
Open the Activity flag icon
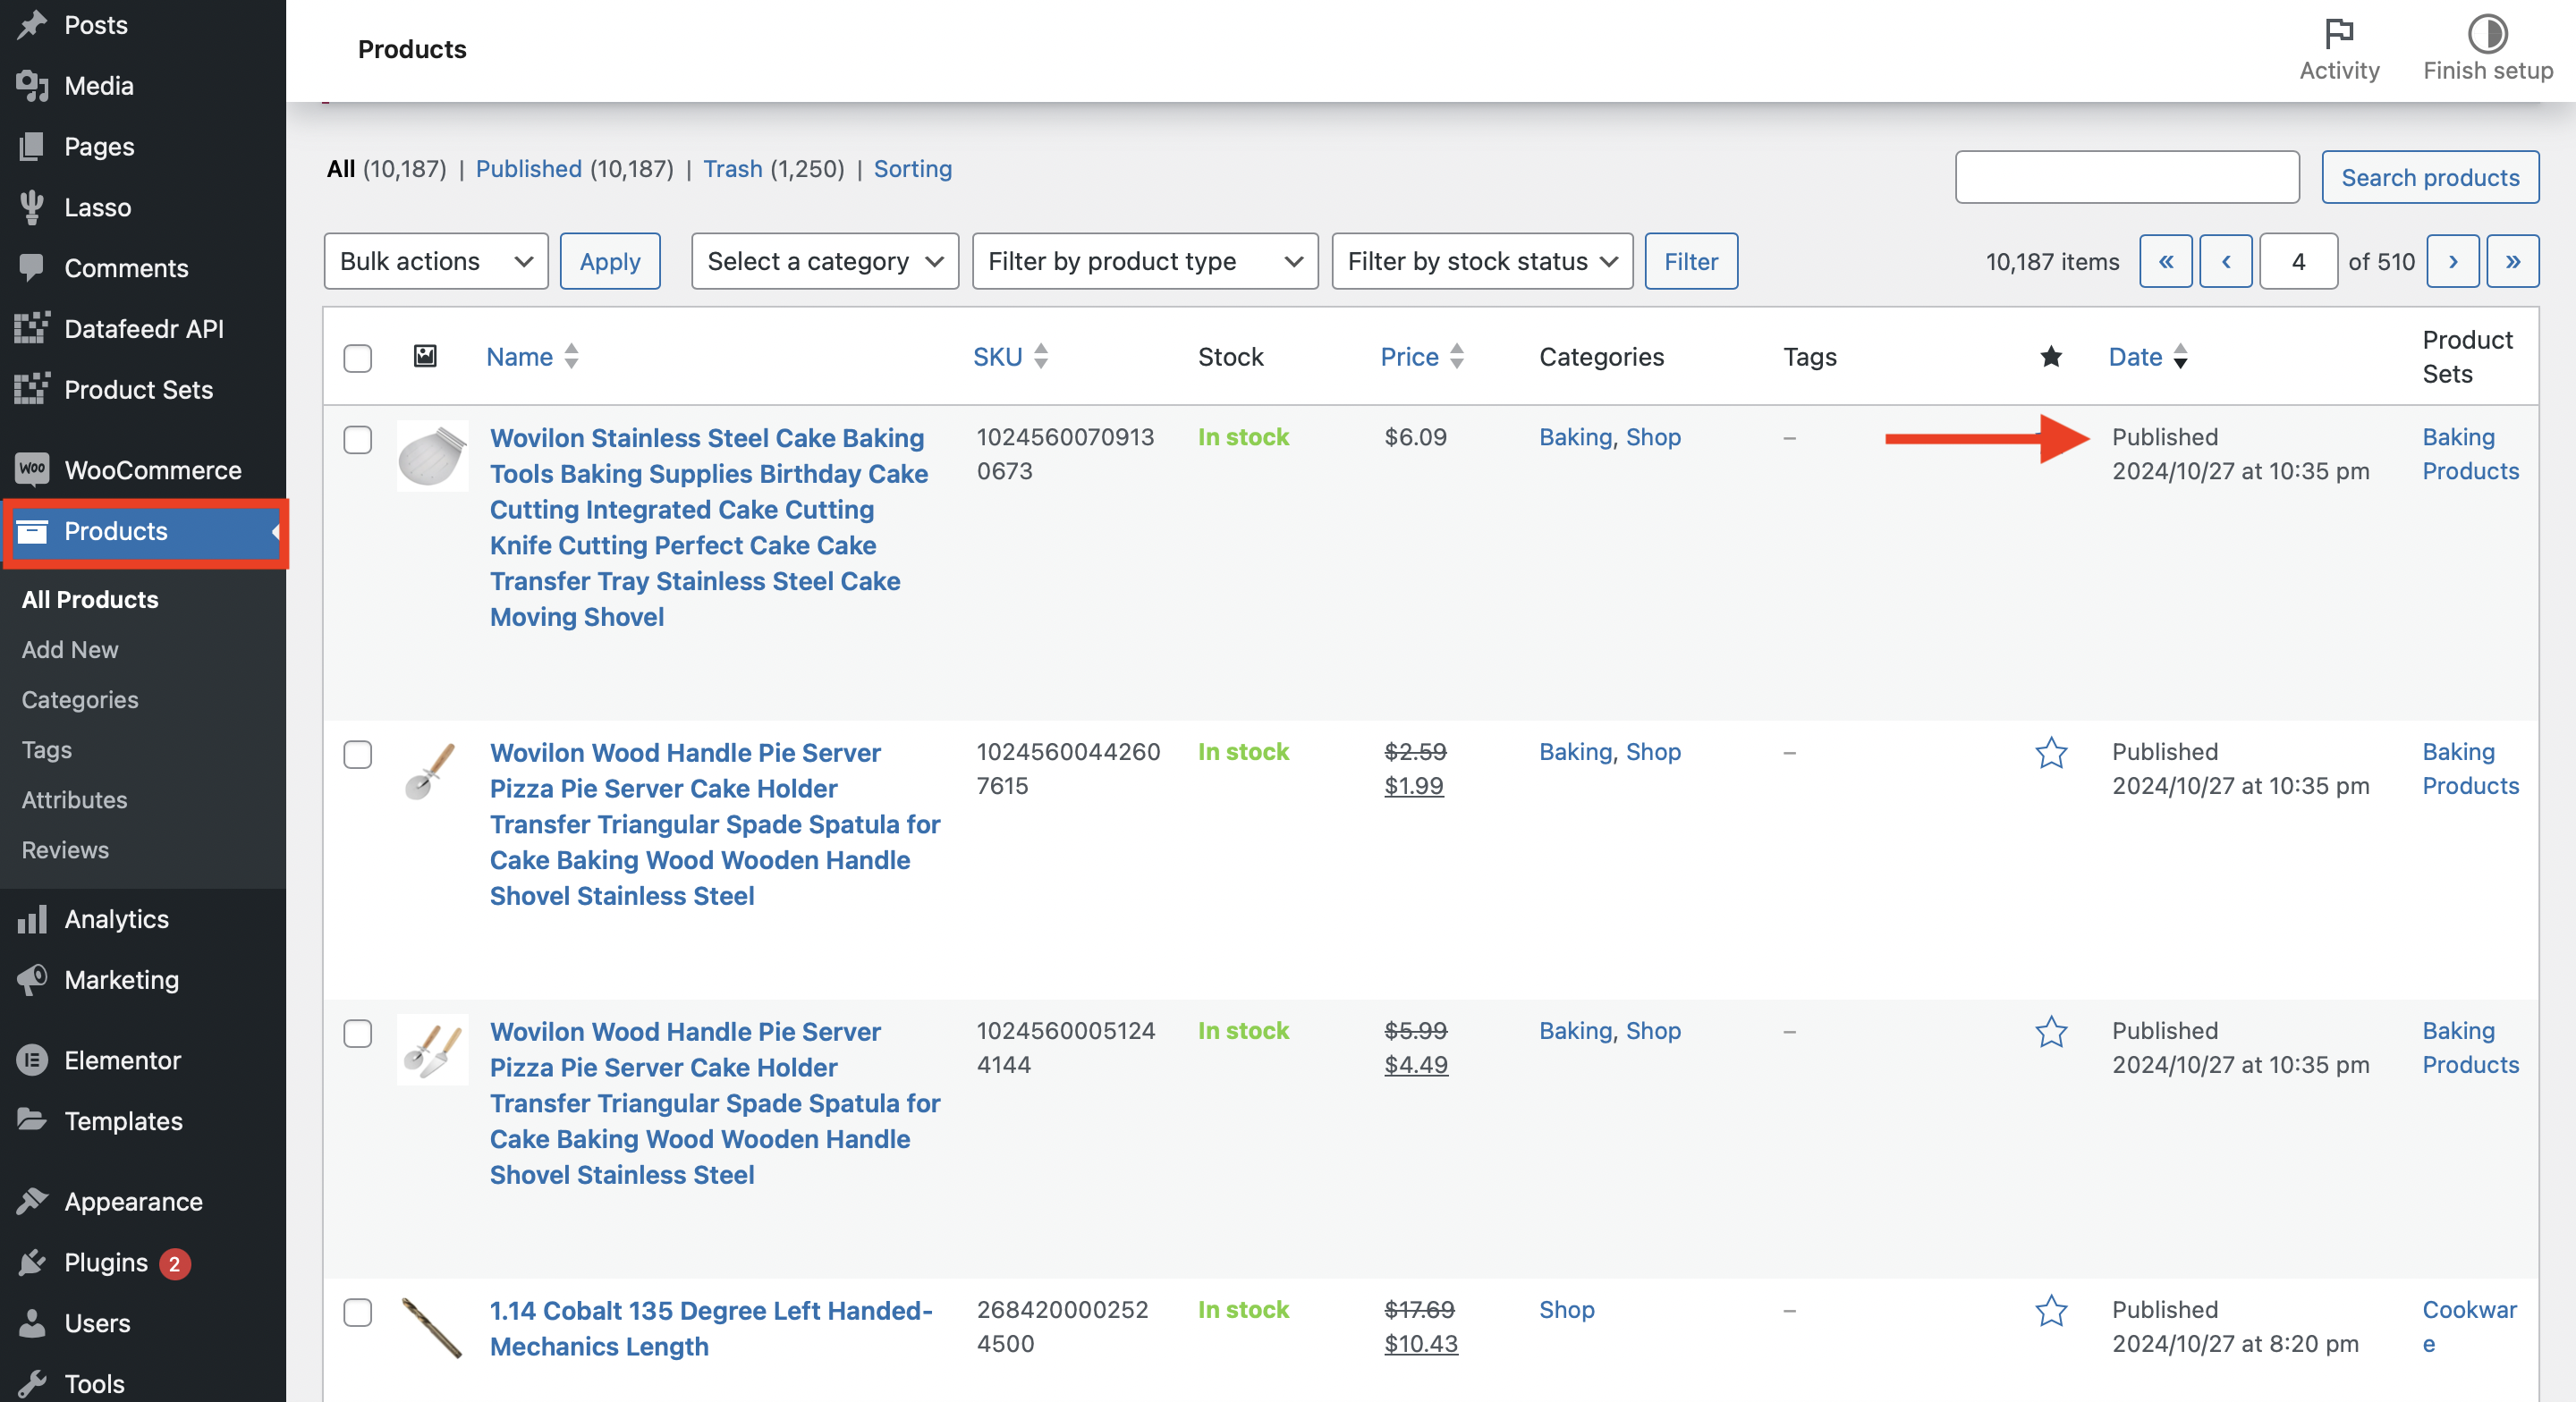point(2339,33)
